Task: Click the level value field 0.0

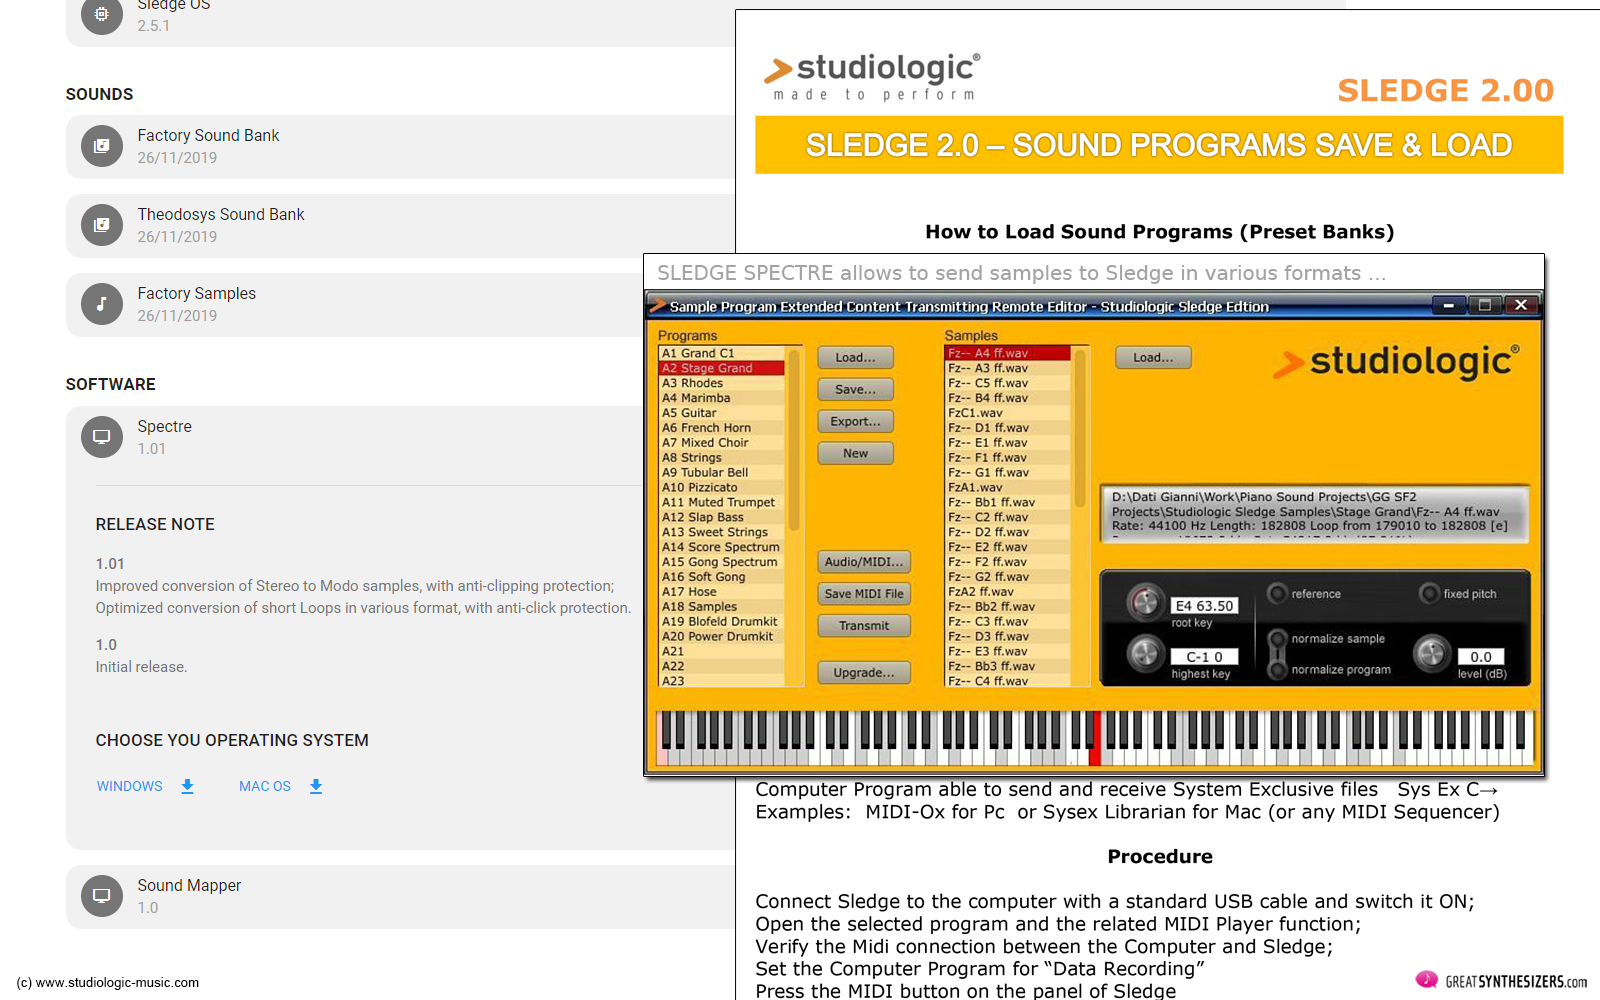Action: 1481,657
